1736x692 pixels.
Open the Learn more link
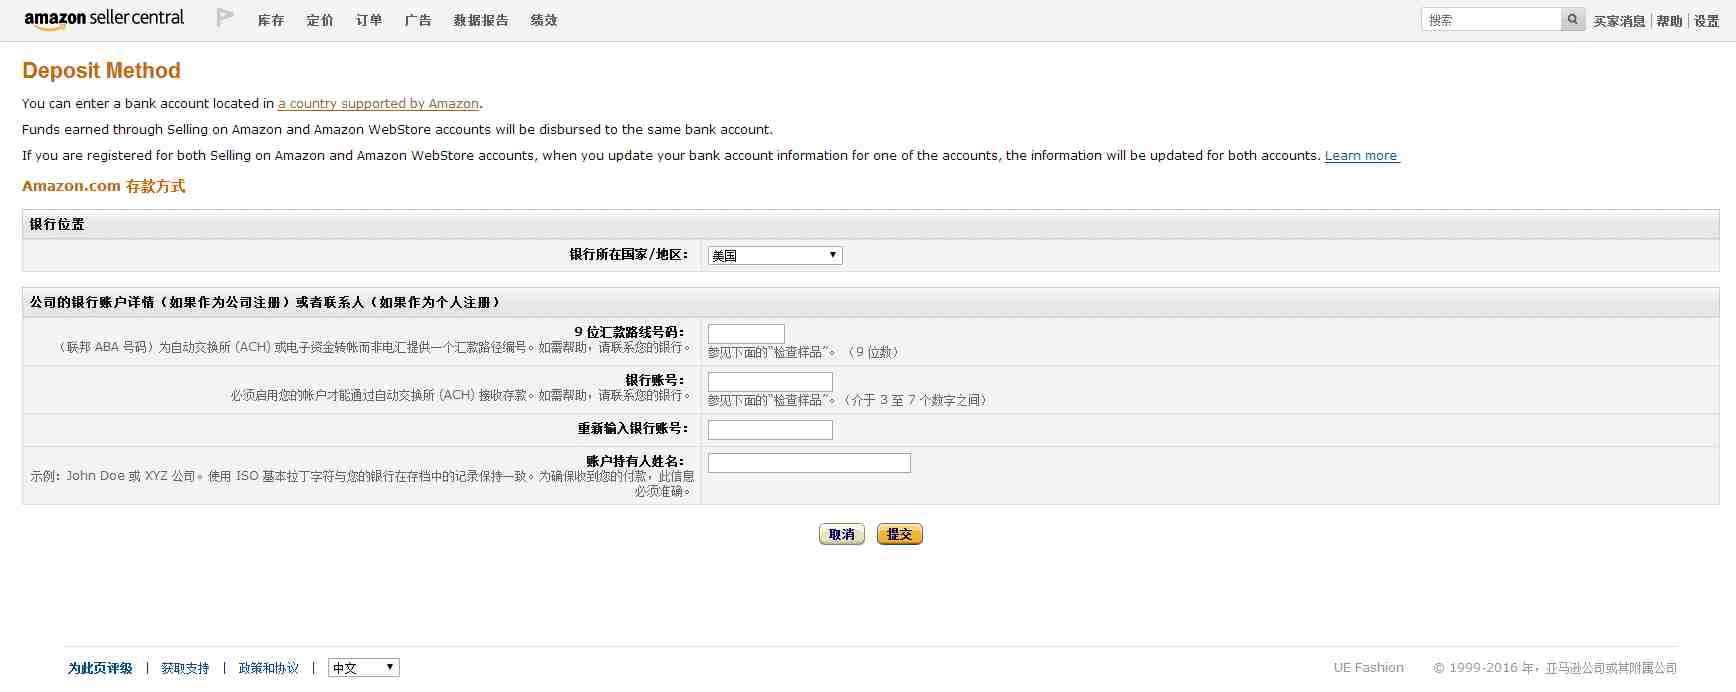click(1362, 155)
